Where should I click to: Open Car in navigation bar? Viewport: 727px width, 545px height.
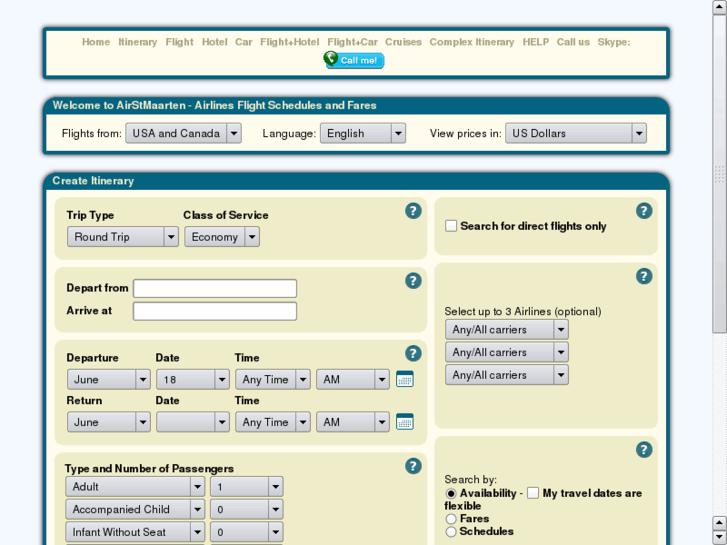click(x=243, y=42)
